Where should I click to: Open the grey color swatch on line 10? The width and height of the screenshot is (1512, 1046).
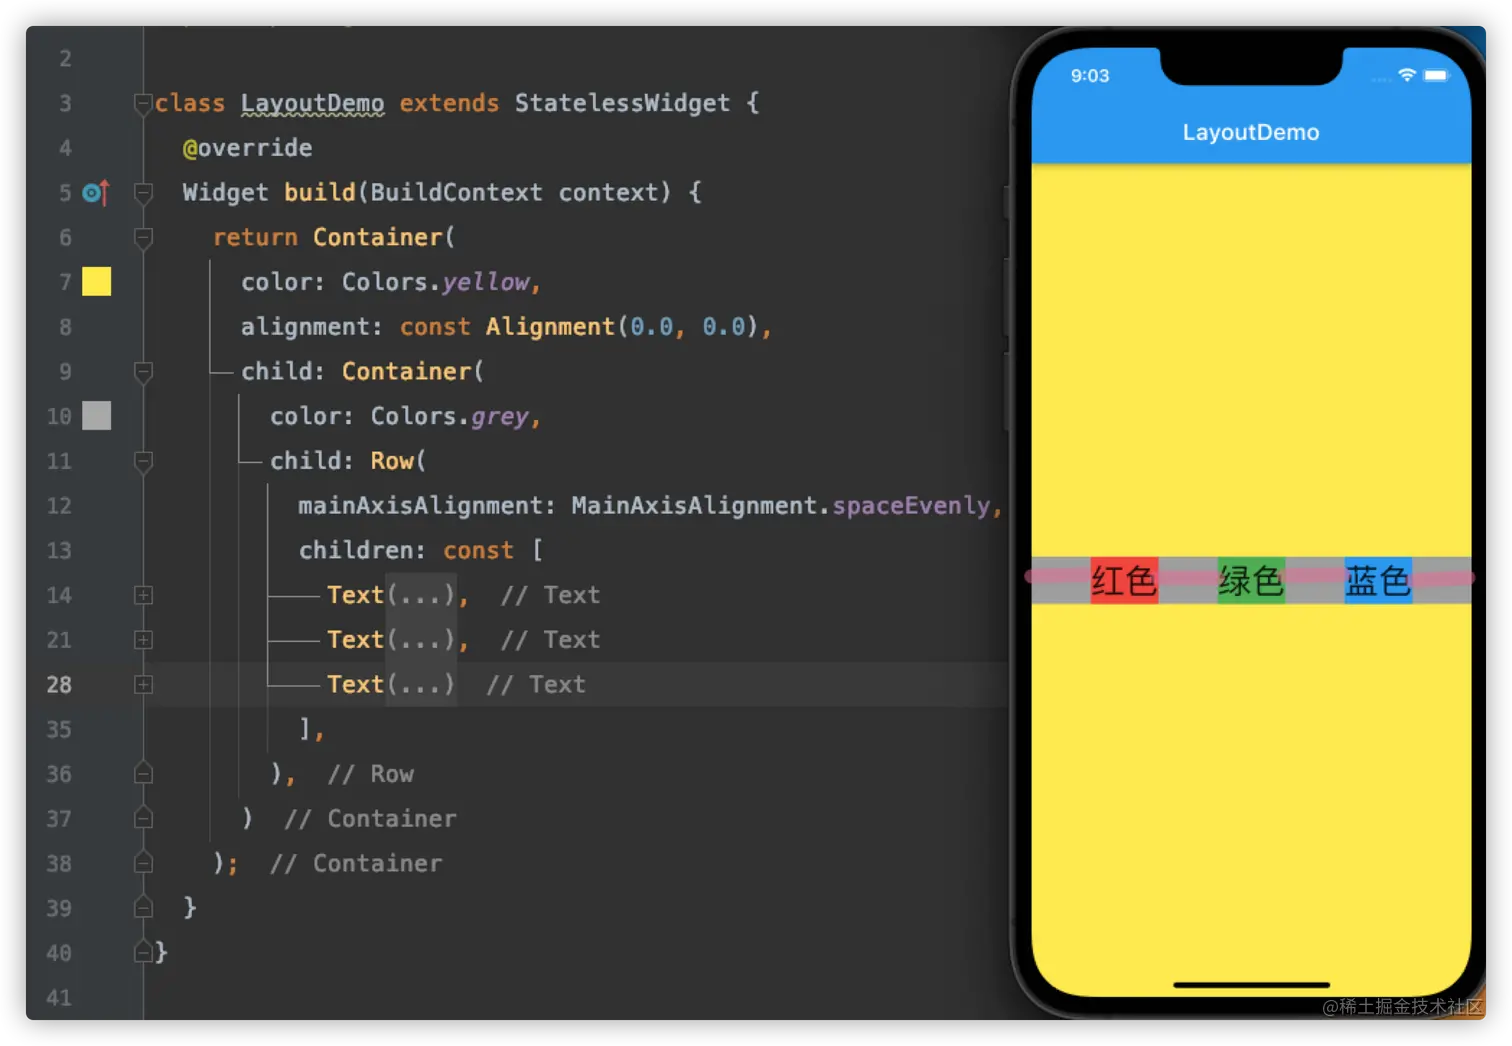pos(96,416)
